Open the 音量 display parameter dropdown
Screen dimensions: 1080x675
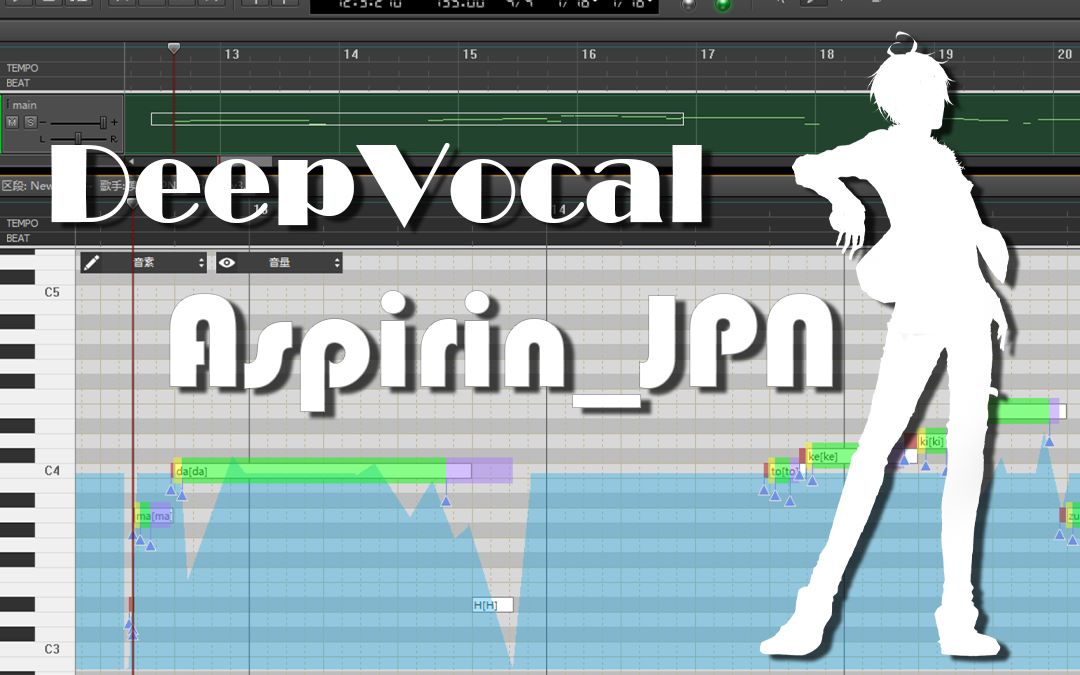tap(279, 262)
